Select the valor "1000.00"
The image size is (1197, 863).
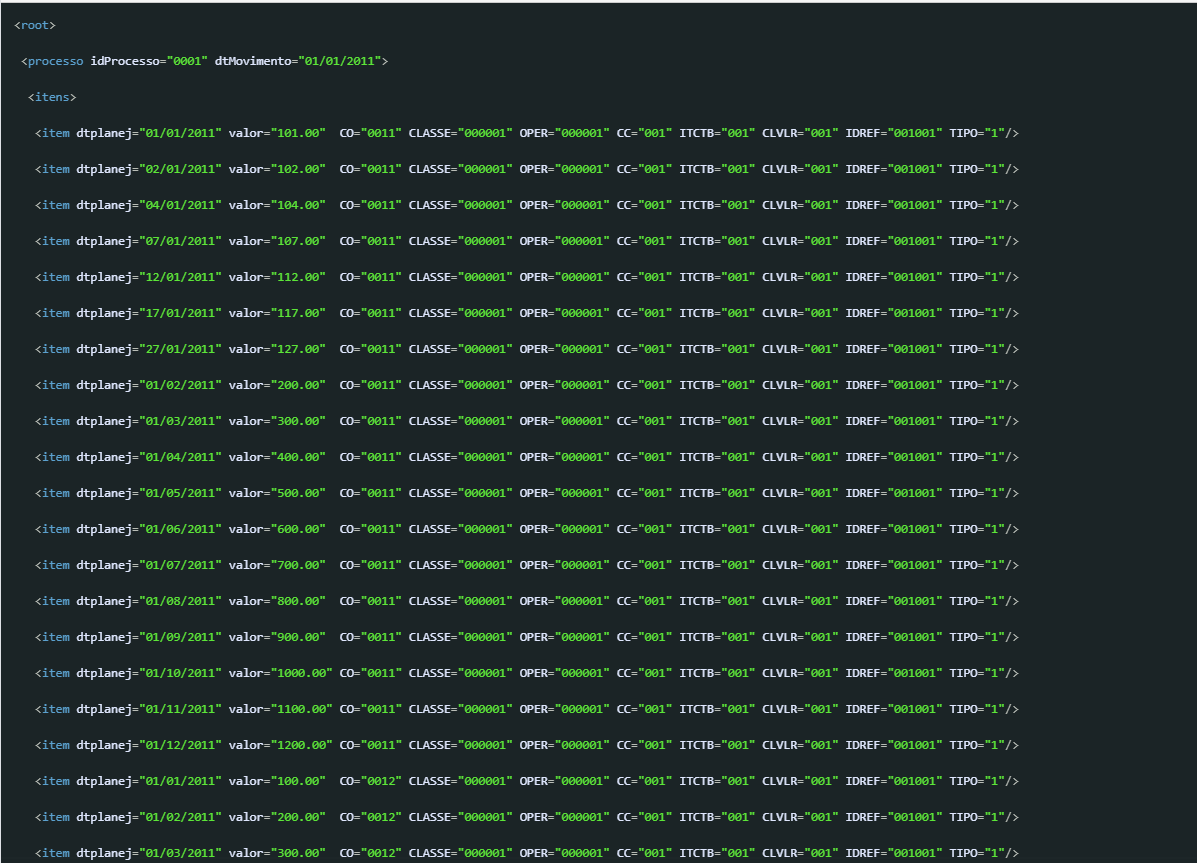tap(302, 673)
